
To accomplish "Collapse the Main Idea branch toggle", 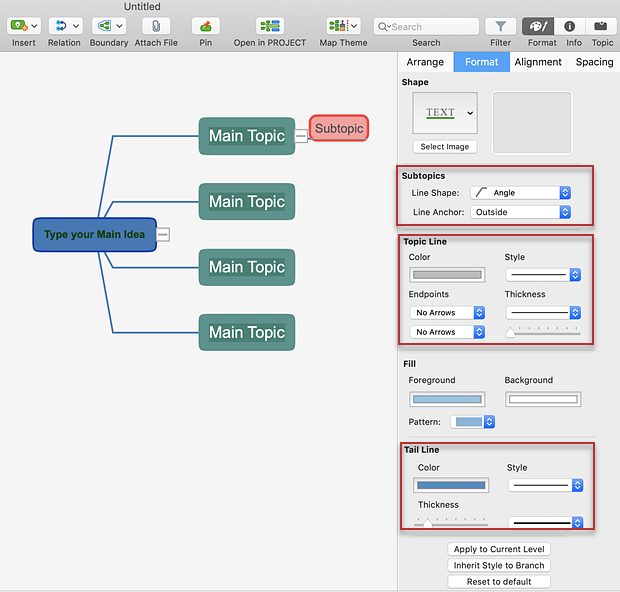I will 163,235.
